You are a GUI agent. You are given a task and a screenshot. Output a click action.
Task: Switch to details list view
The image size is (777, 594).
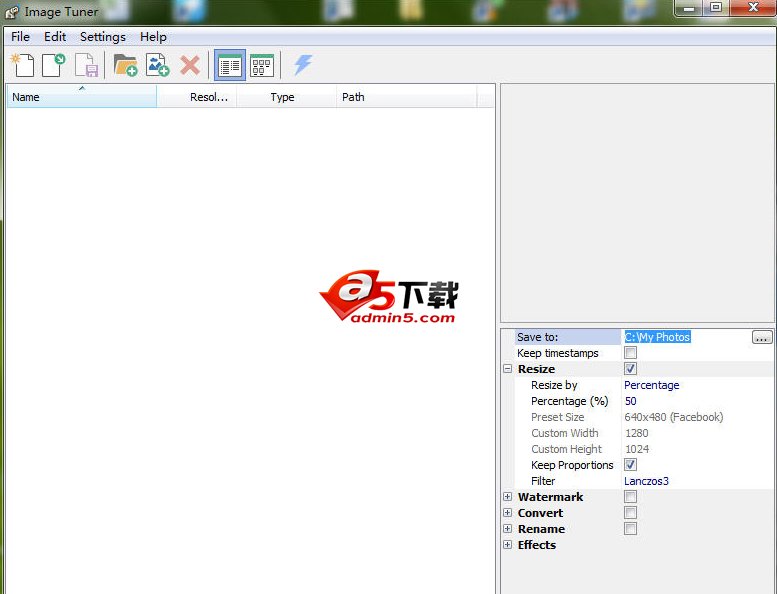(x=229, y=66)
